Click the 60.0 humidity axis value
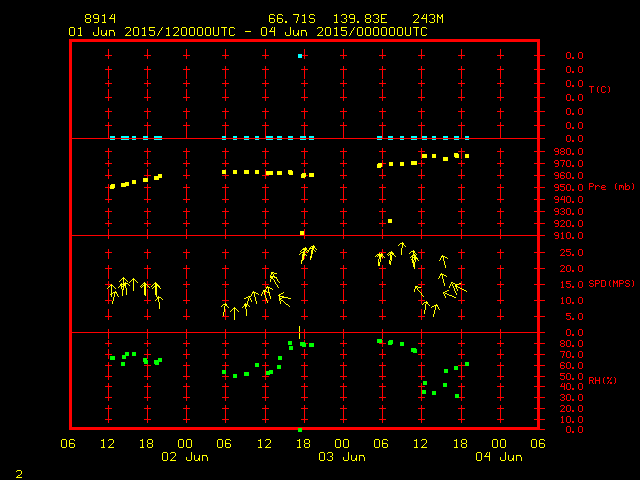Screen dimensions: 640x480 [x=571, y=366]
